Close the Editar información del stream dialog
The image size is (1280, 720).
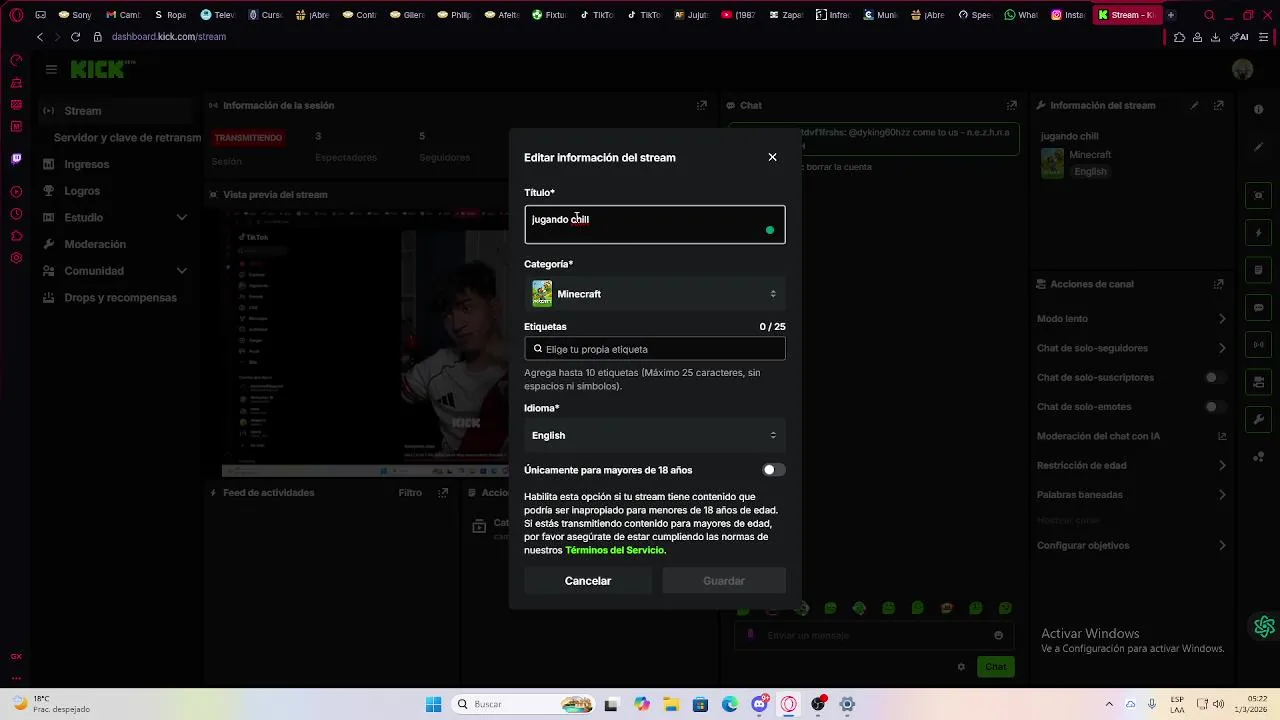[x=772, y=157]
